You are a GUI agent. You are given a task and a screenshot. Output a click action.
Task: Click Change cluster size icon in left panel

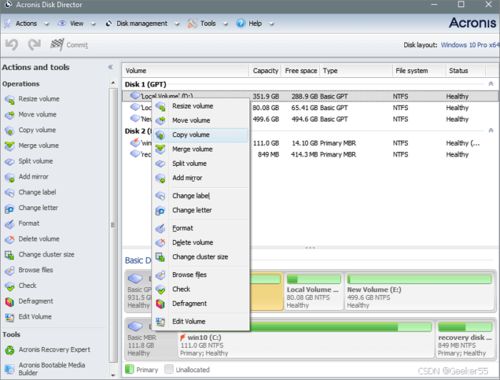coord(10,255)
